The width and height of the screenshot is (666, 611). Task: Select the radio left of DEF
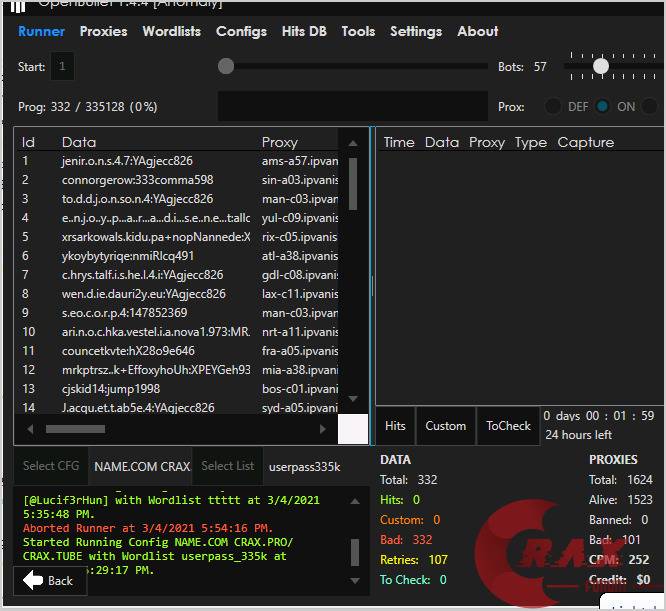[x=552, y=106]
